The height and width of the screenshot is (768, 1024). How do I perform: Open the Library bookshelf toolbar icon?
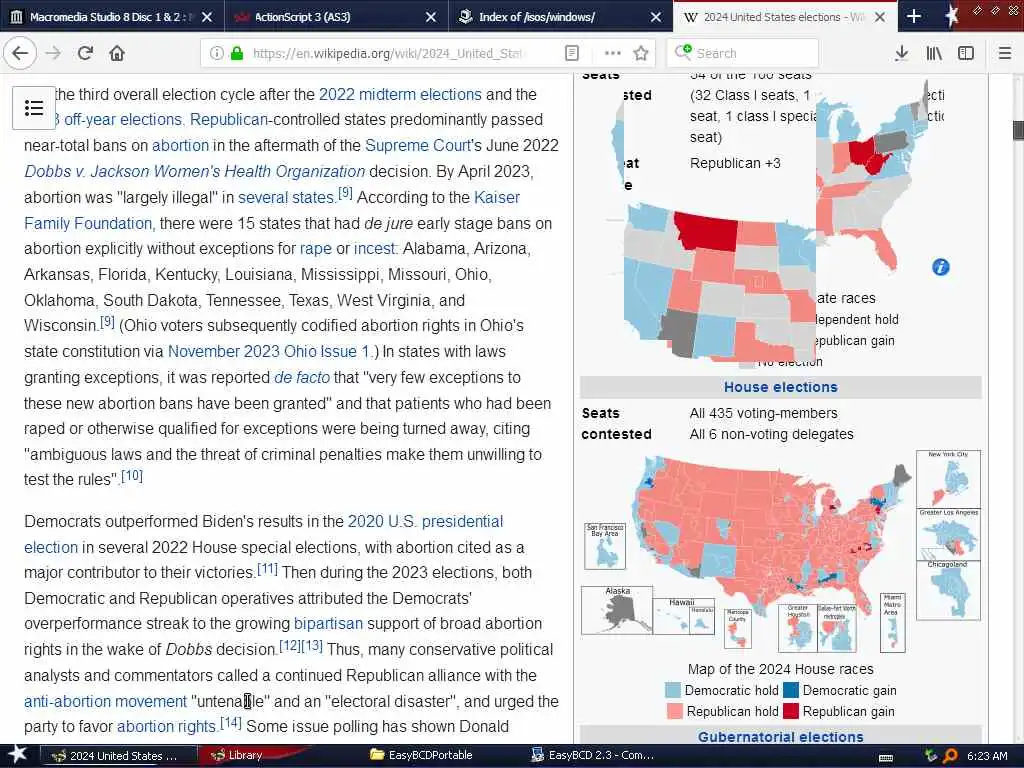(934, 53)
